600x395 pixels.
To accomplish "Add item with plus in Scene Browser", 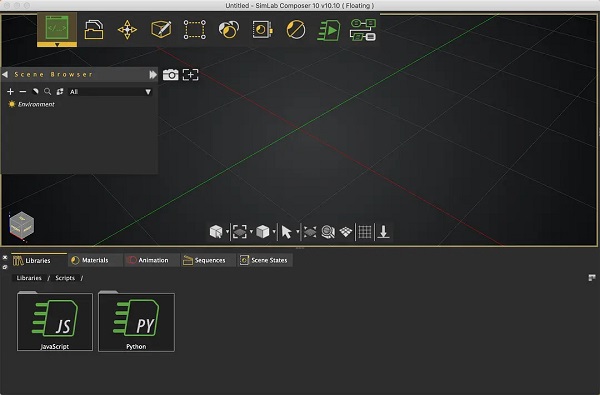I will (11, 91).
